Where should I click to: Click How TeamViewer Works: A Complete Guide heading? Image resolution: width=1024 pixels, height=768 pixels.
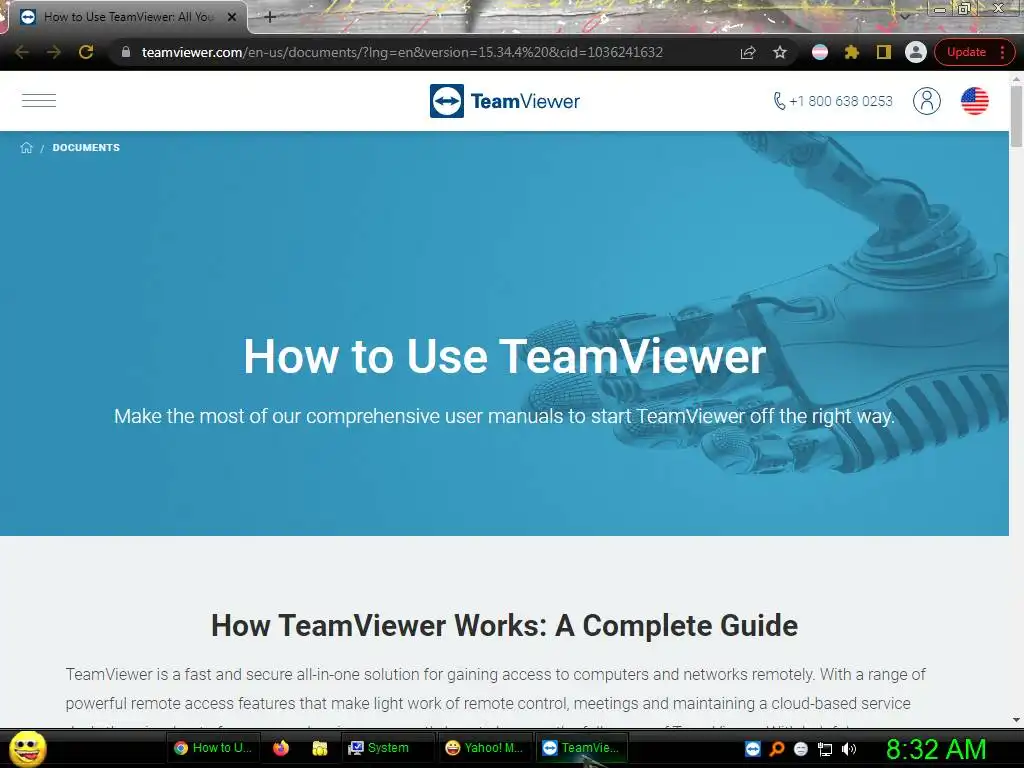[504, 625]
